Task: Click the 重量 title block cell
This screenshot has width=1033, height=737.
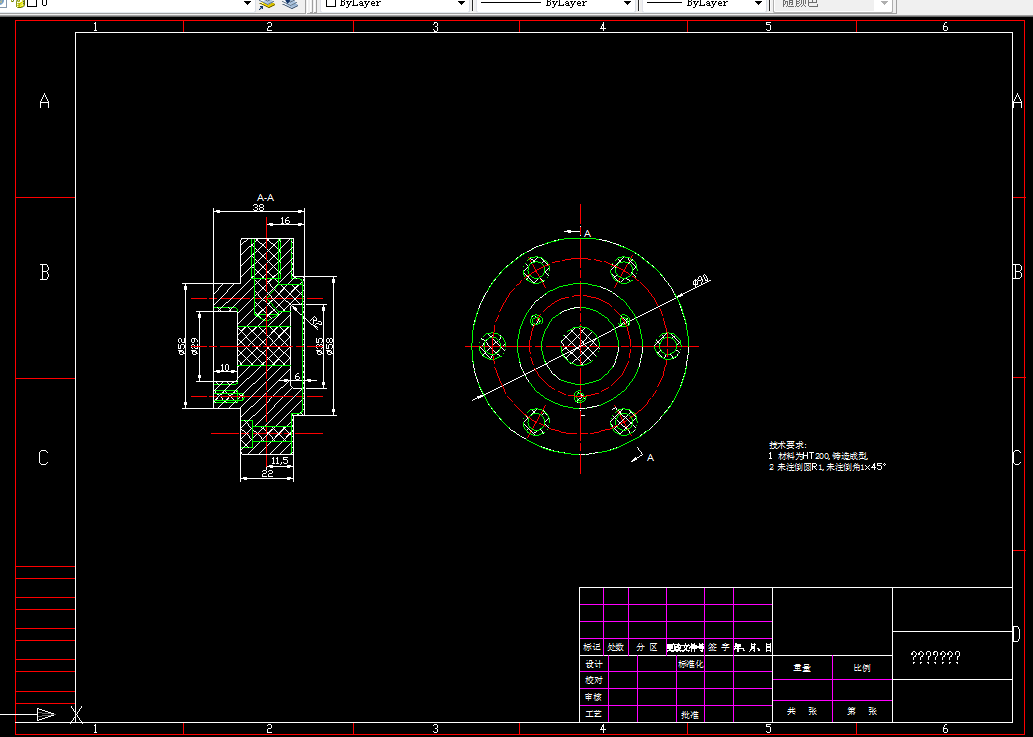Action: point(802,668)
